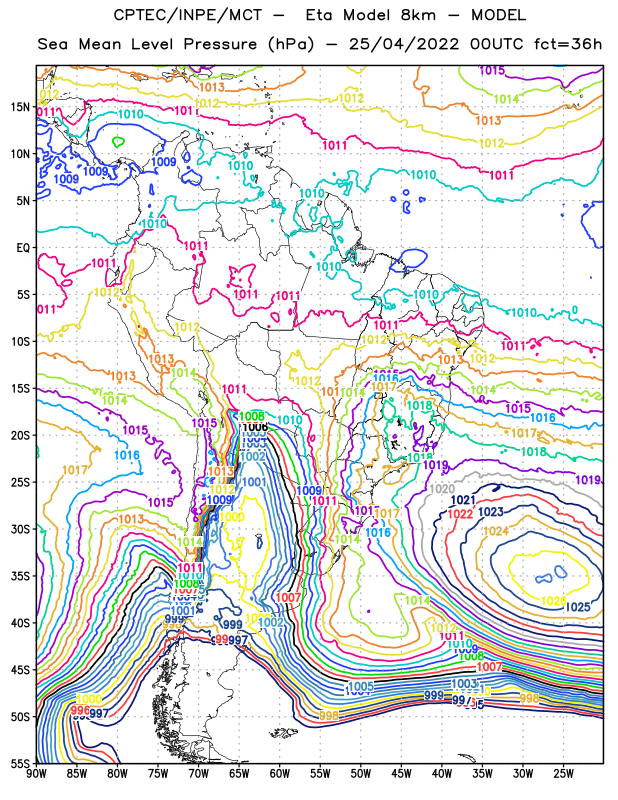
Task: Click the EQ latitude axis label
Action: tap(23, 248)
